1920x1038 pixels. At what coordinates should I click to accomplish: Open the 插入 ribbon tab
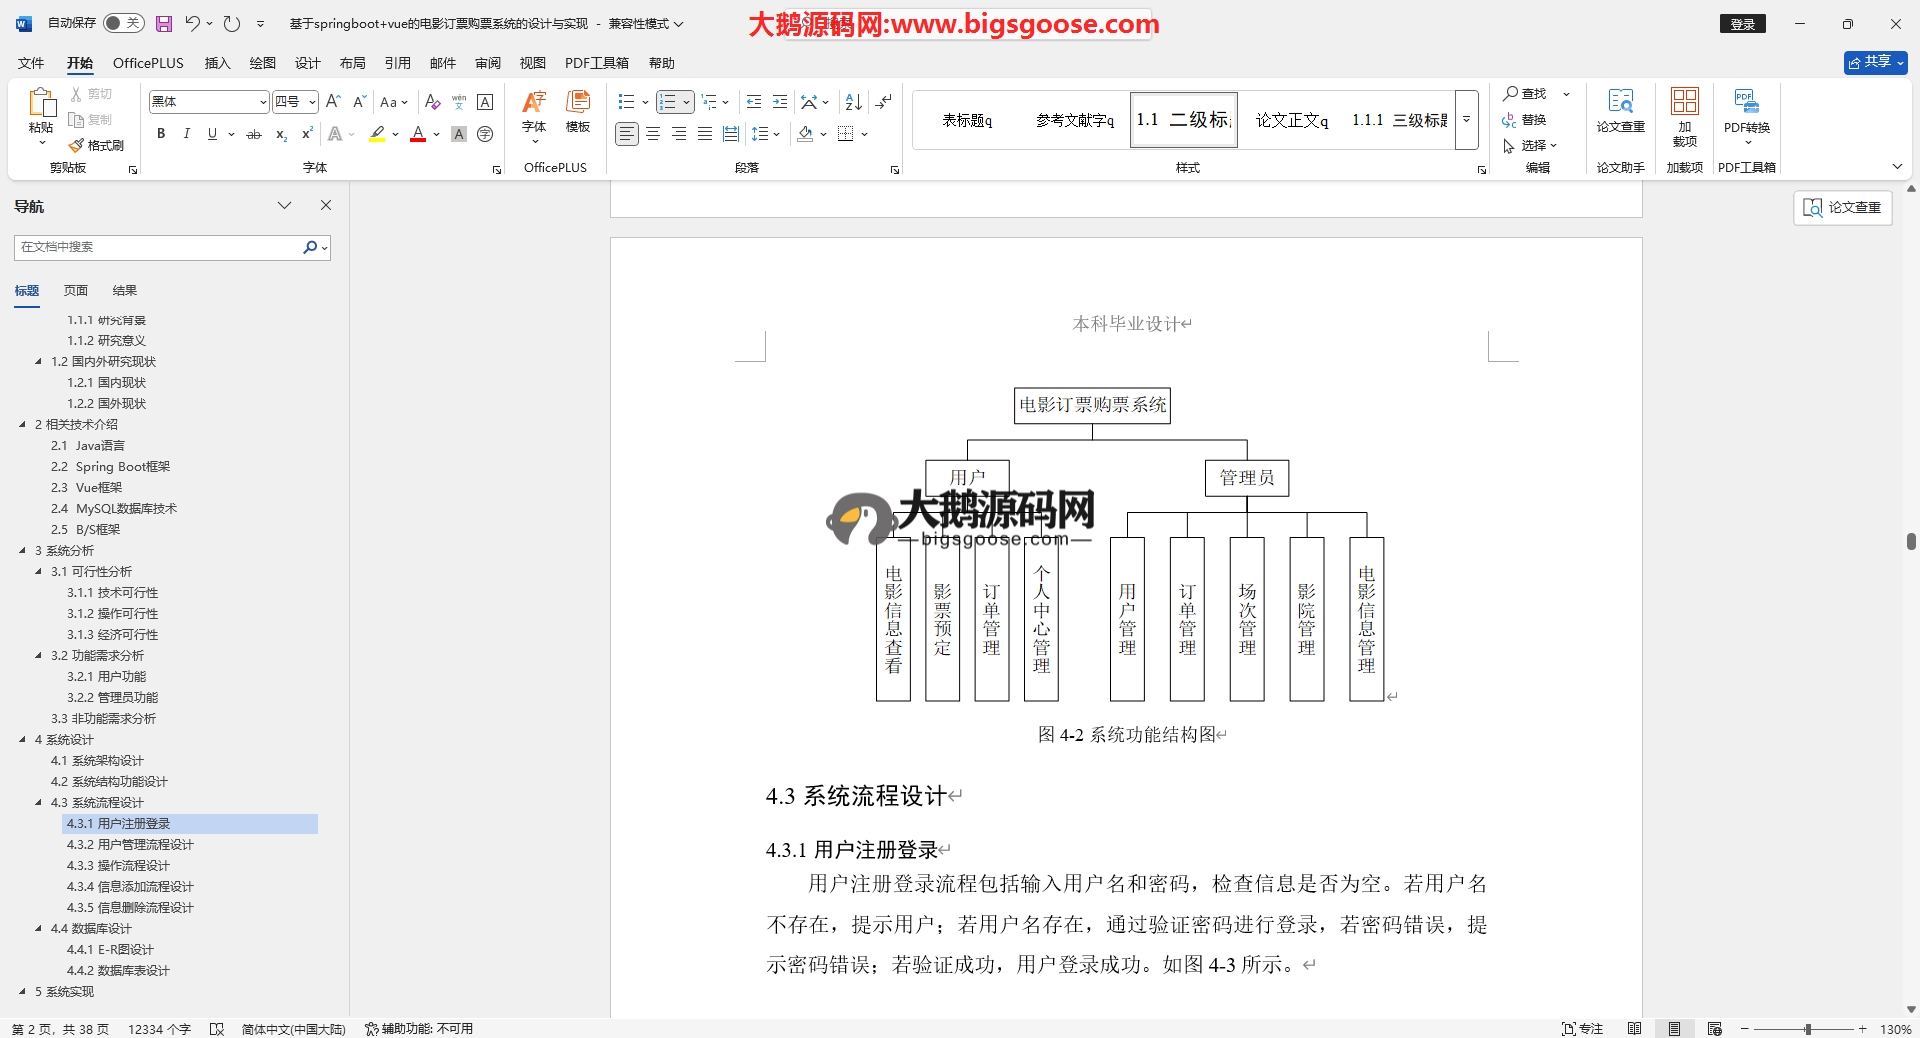[217, 63]
